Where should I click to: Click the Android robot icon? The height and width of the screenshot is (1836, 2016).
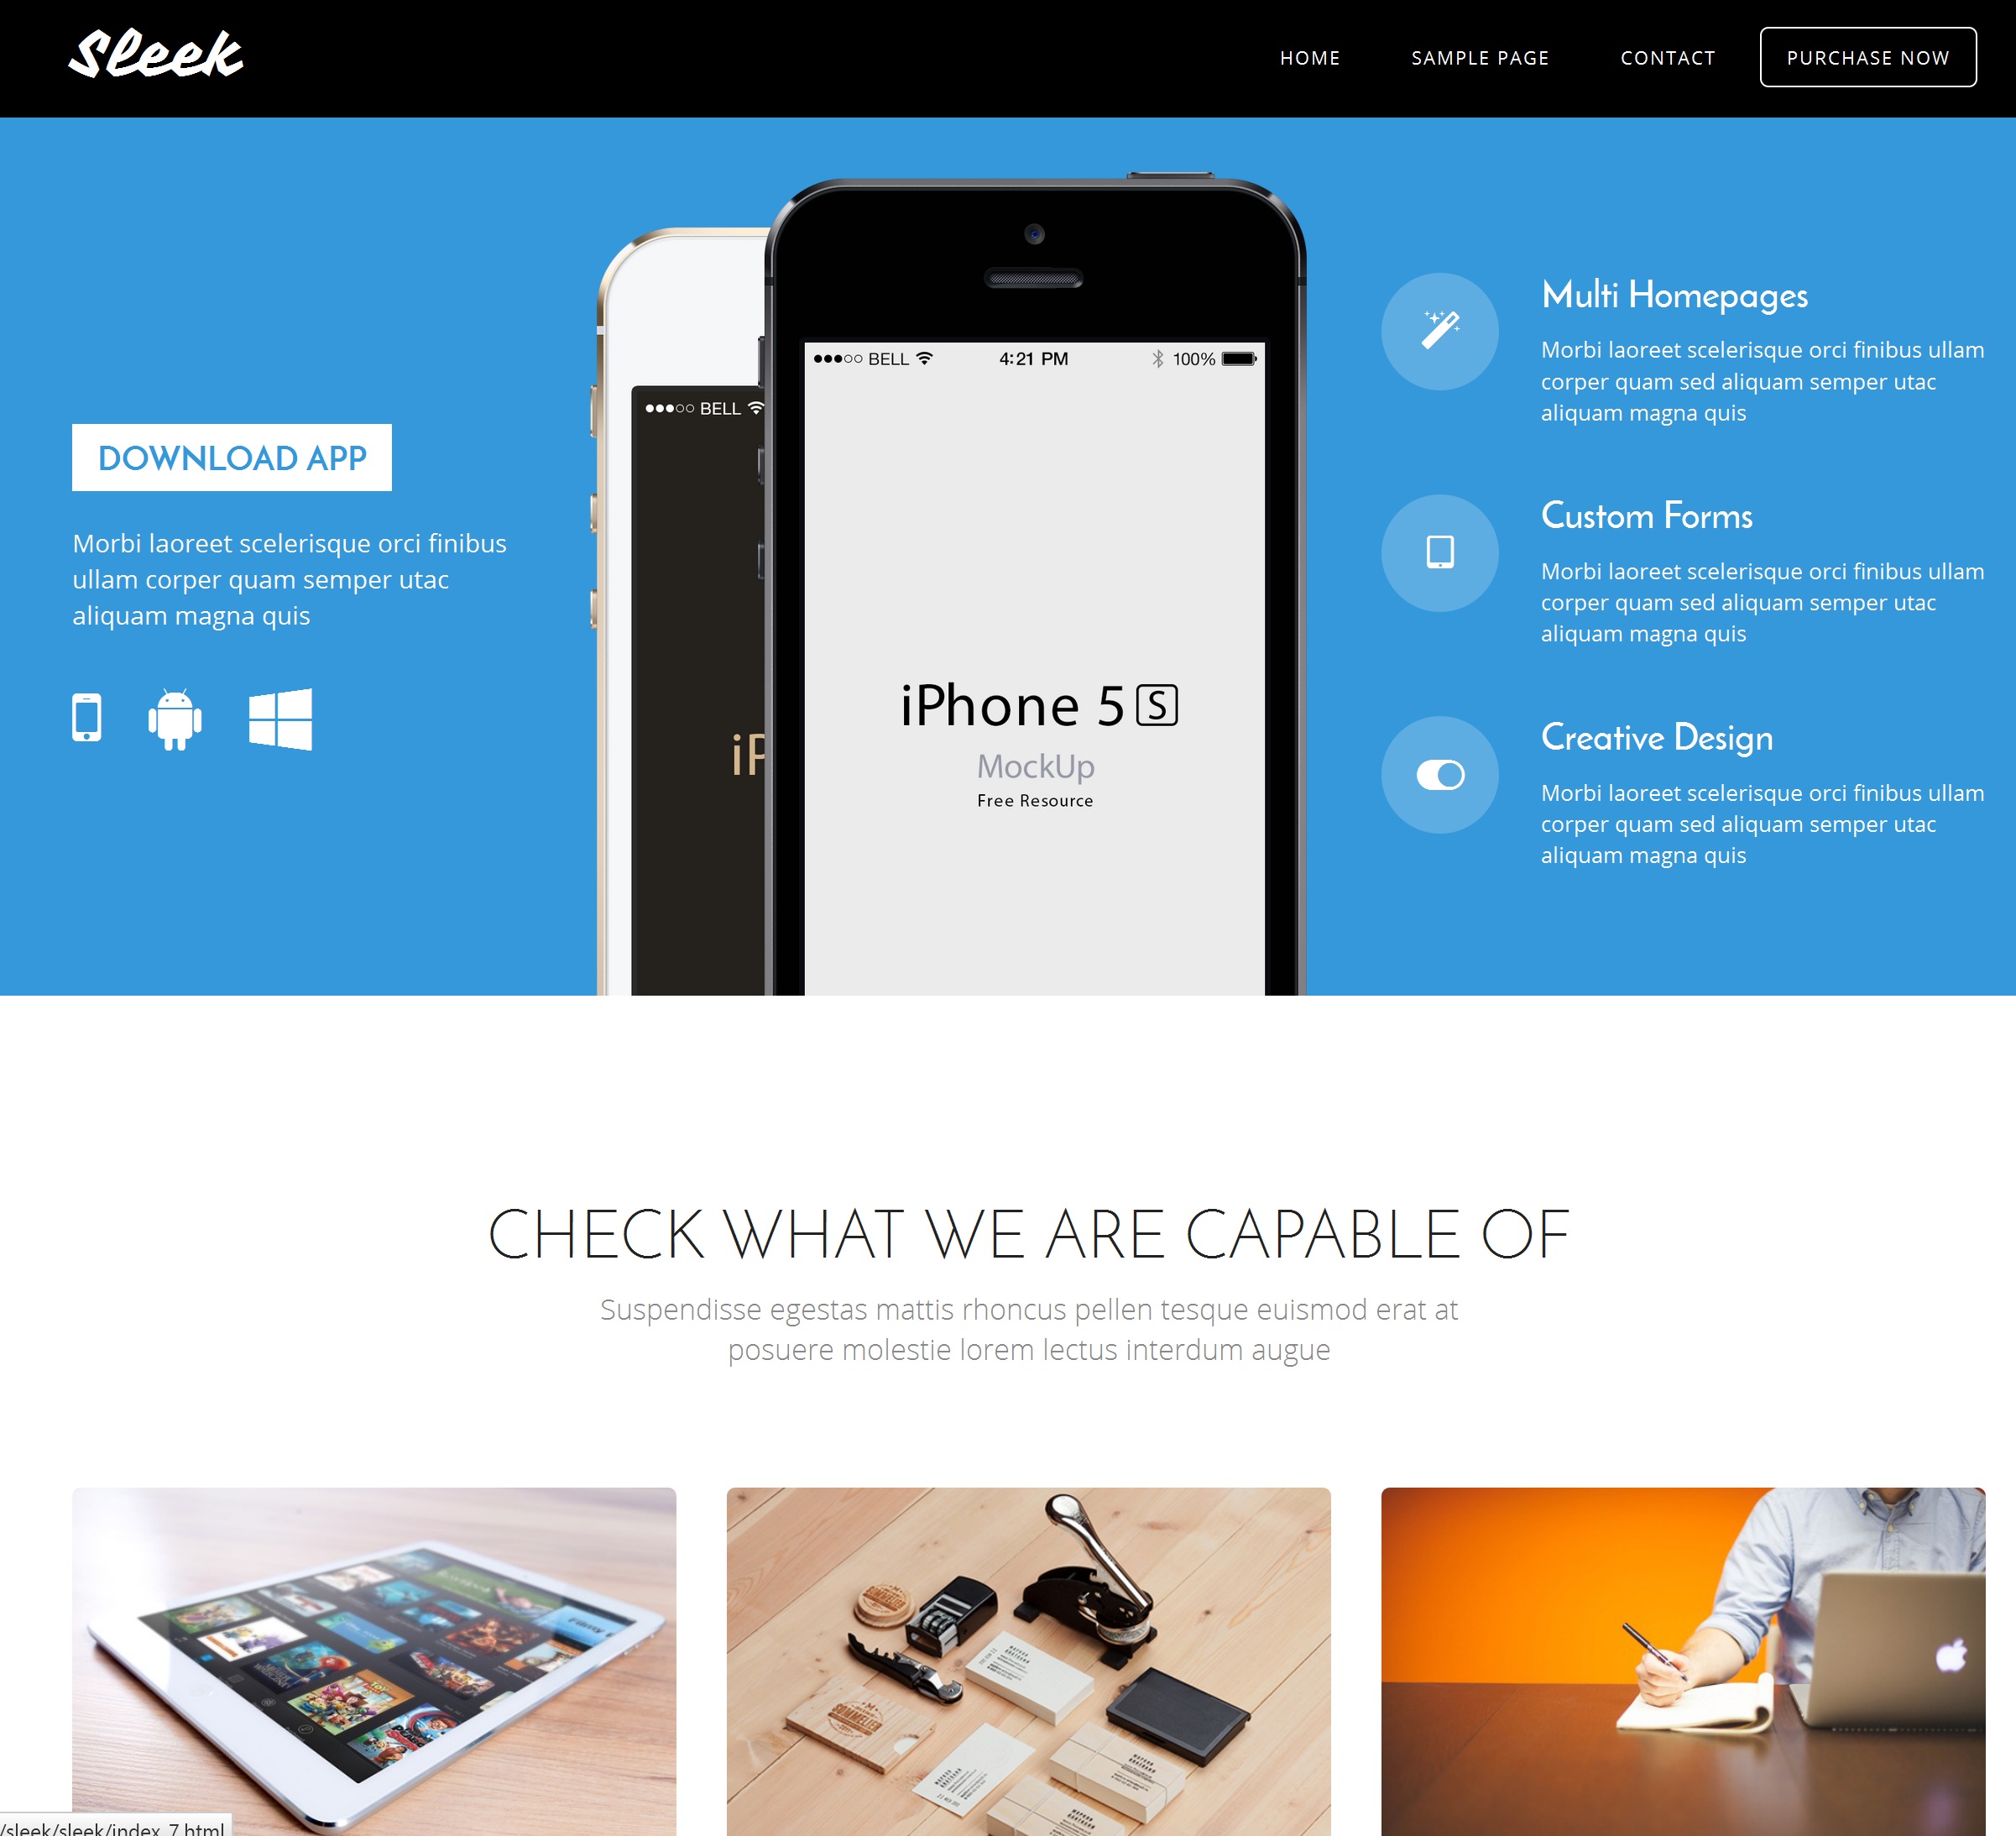click(174, 719)
